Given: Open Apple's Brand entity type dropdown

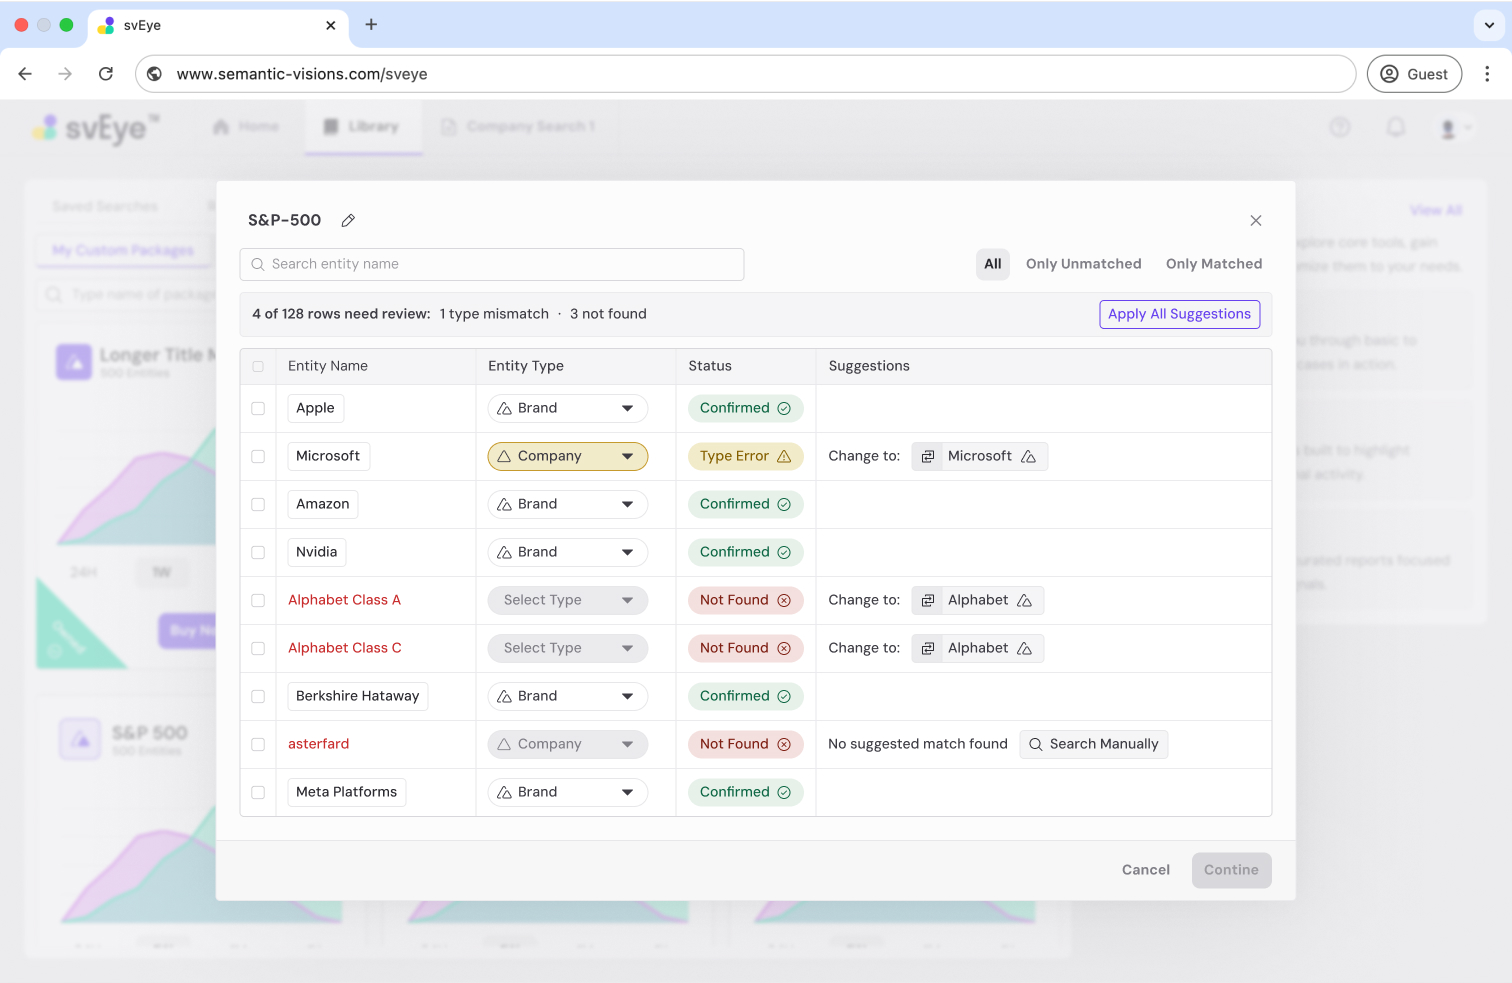Looking at the screenshot, I should (x=568, y=408).
